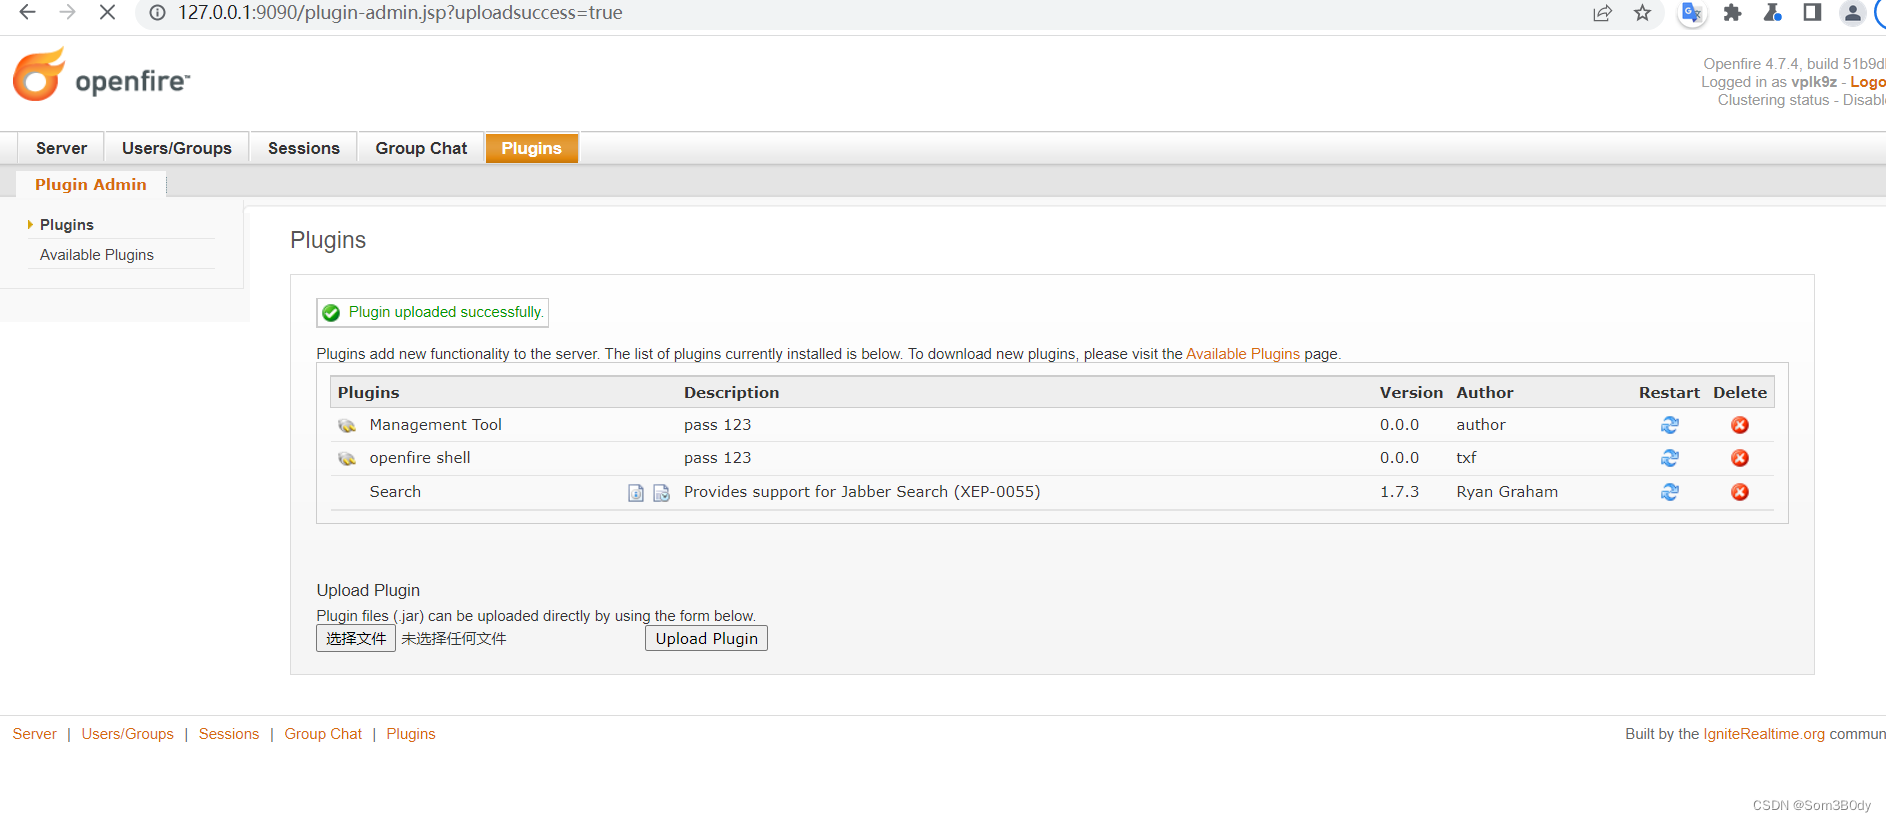The image size is (1886, 822).
Task: Visit the IgniteRealtime.org link
Action: (1764, 734)
